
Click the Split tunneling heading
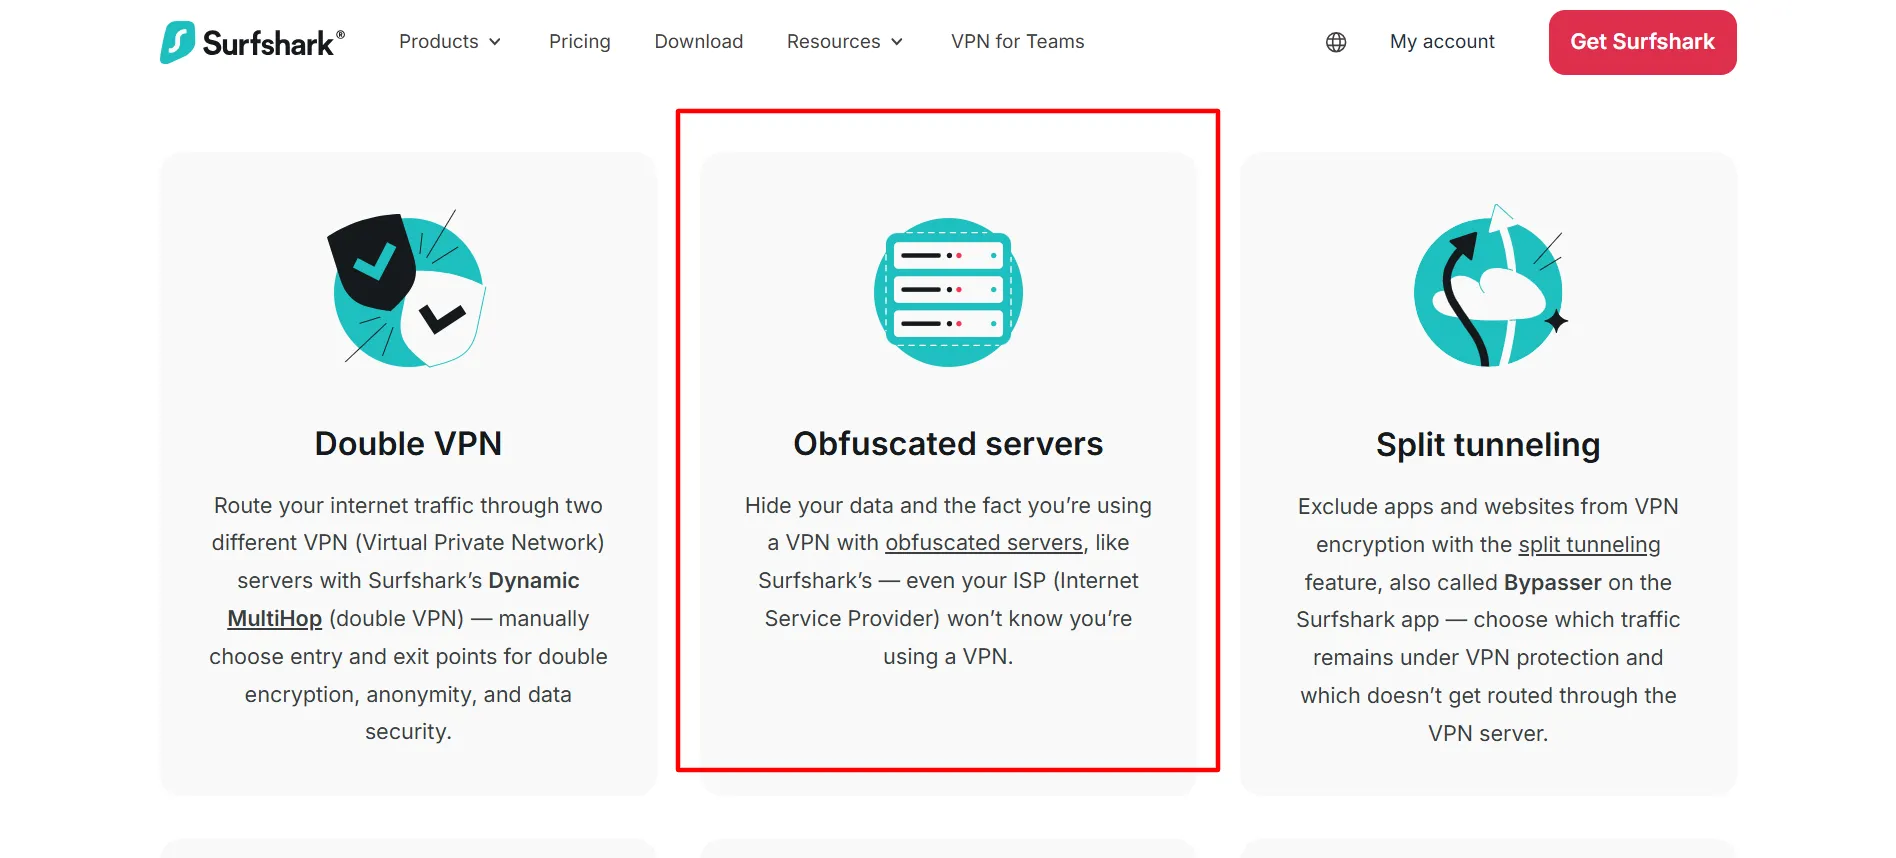coord(1488,445)
